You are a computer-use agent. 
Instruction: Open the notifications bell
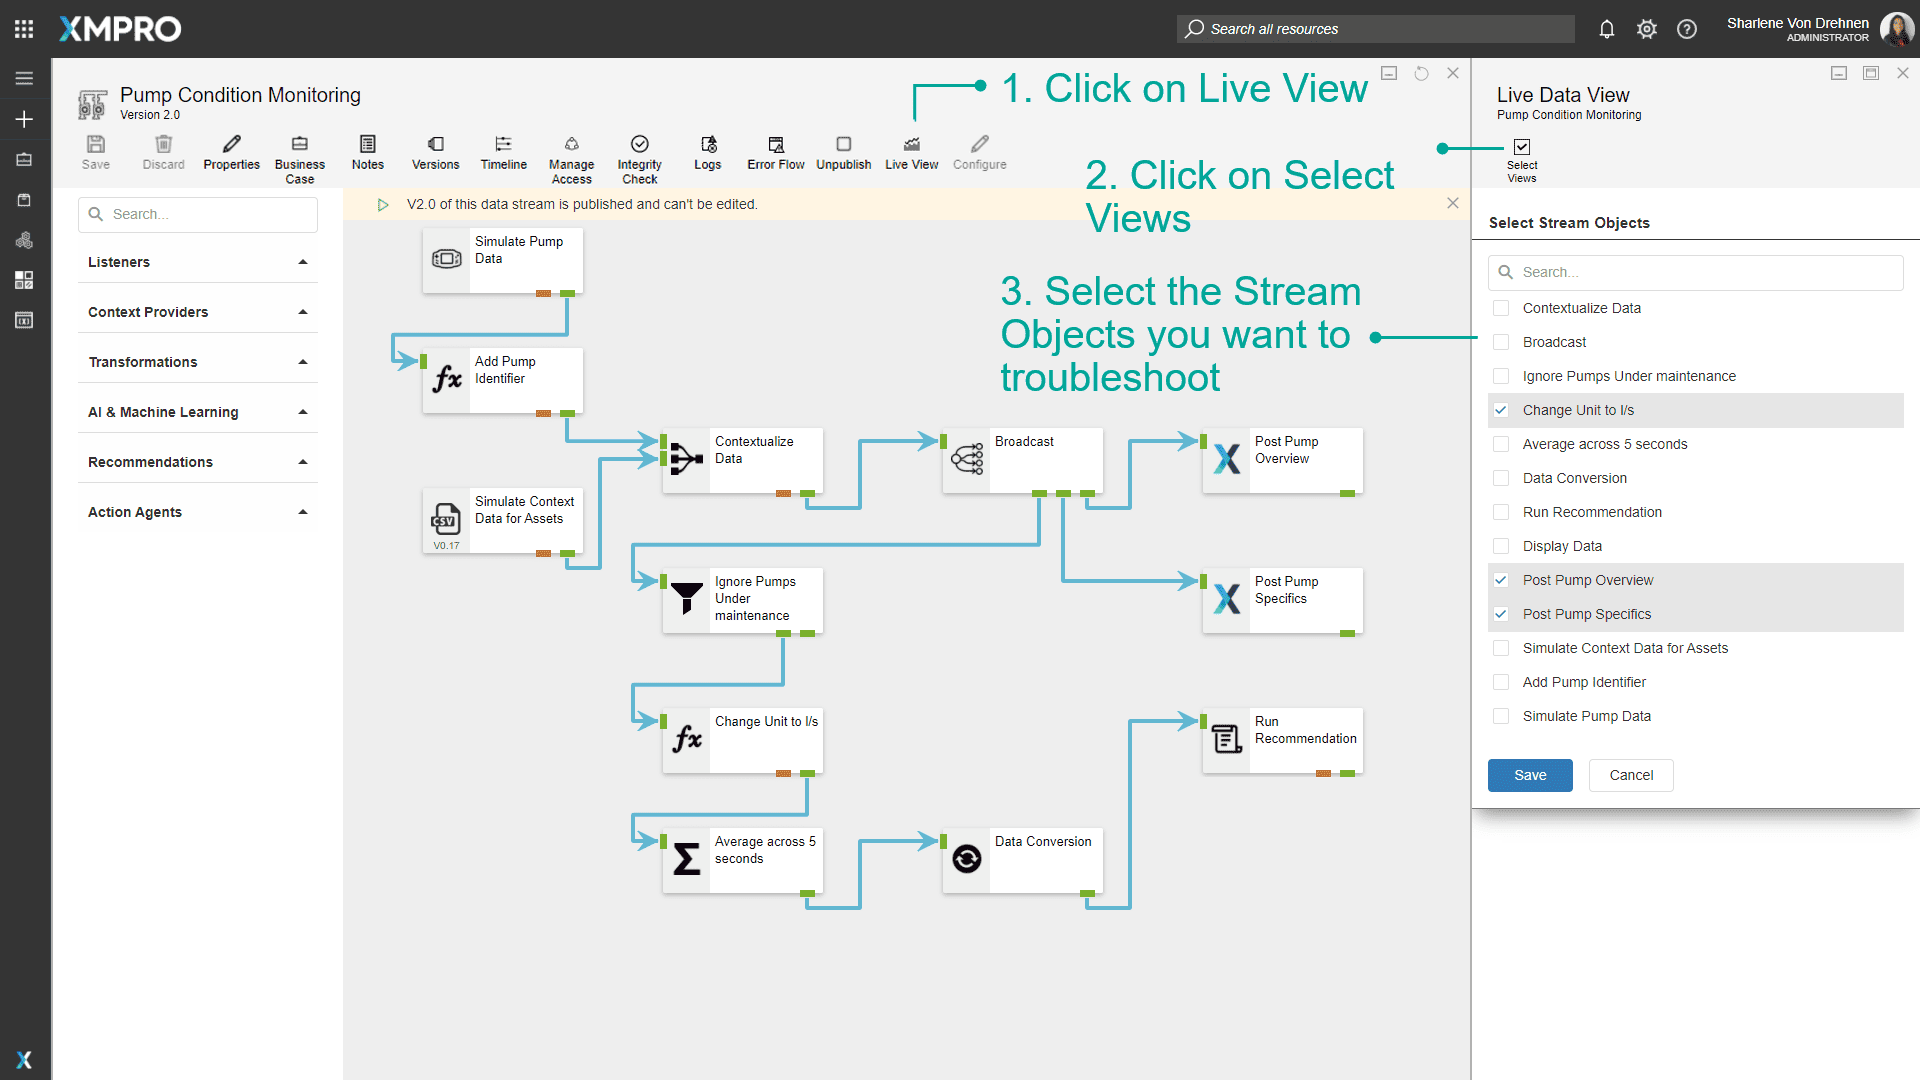point(1606,29)
